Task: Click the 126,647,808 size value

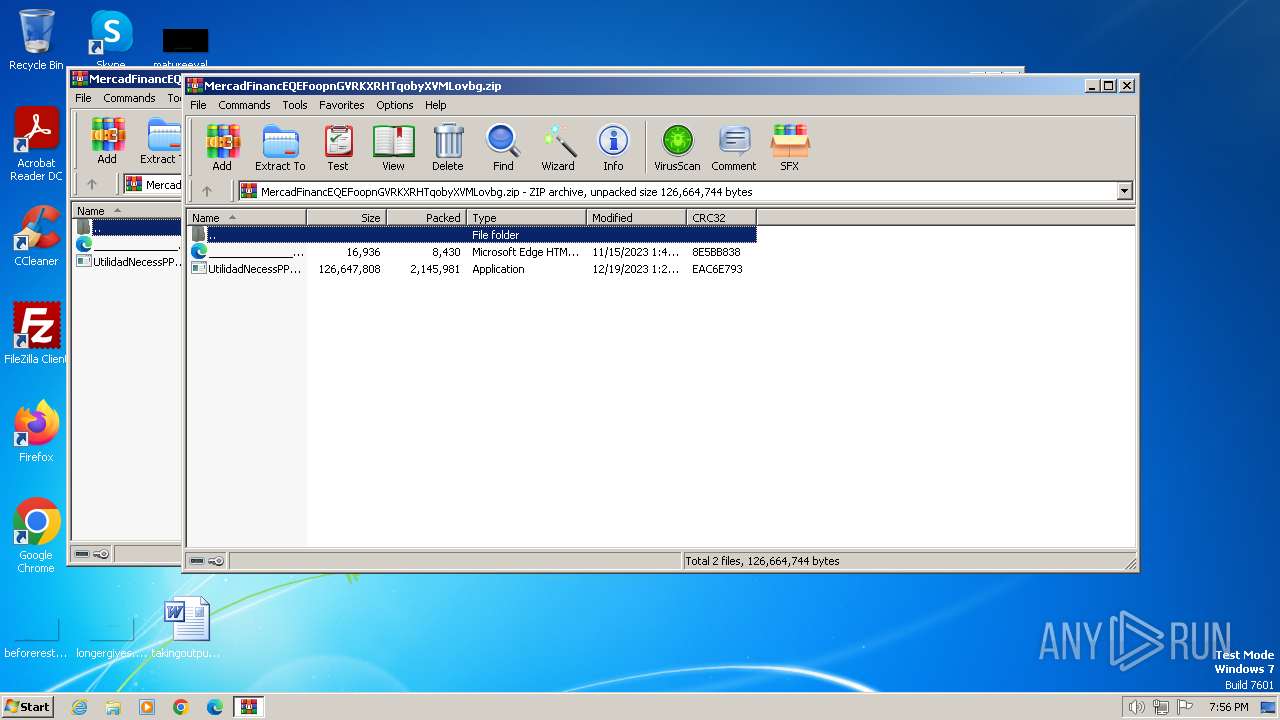Action: pyautogui.click(x=349, y=269)
